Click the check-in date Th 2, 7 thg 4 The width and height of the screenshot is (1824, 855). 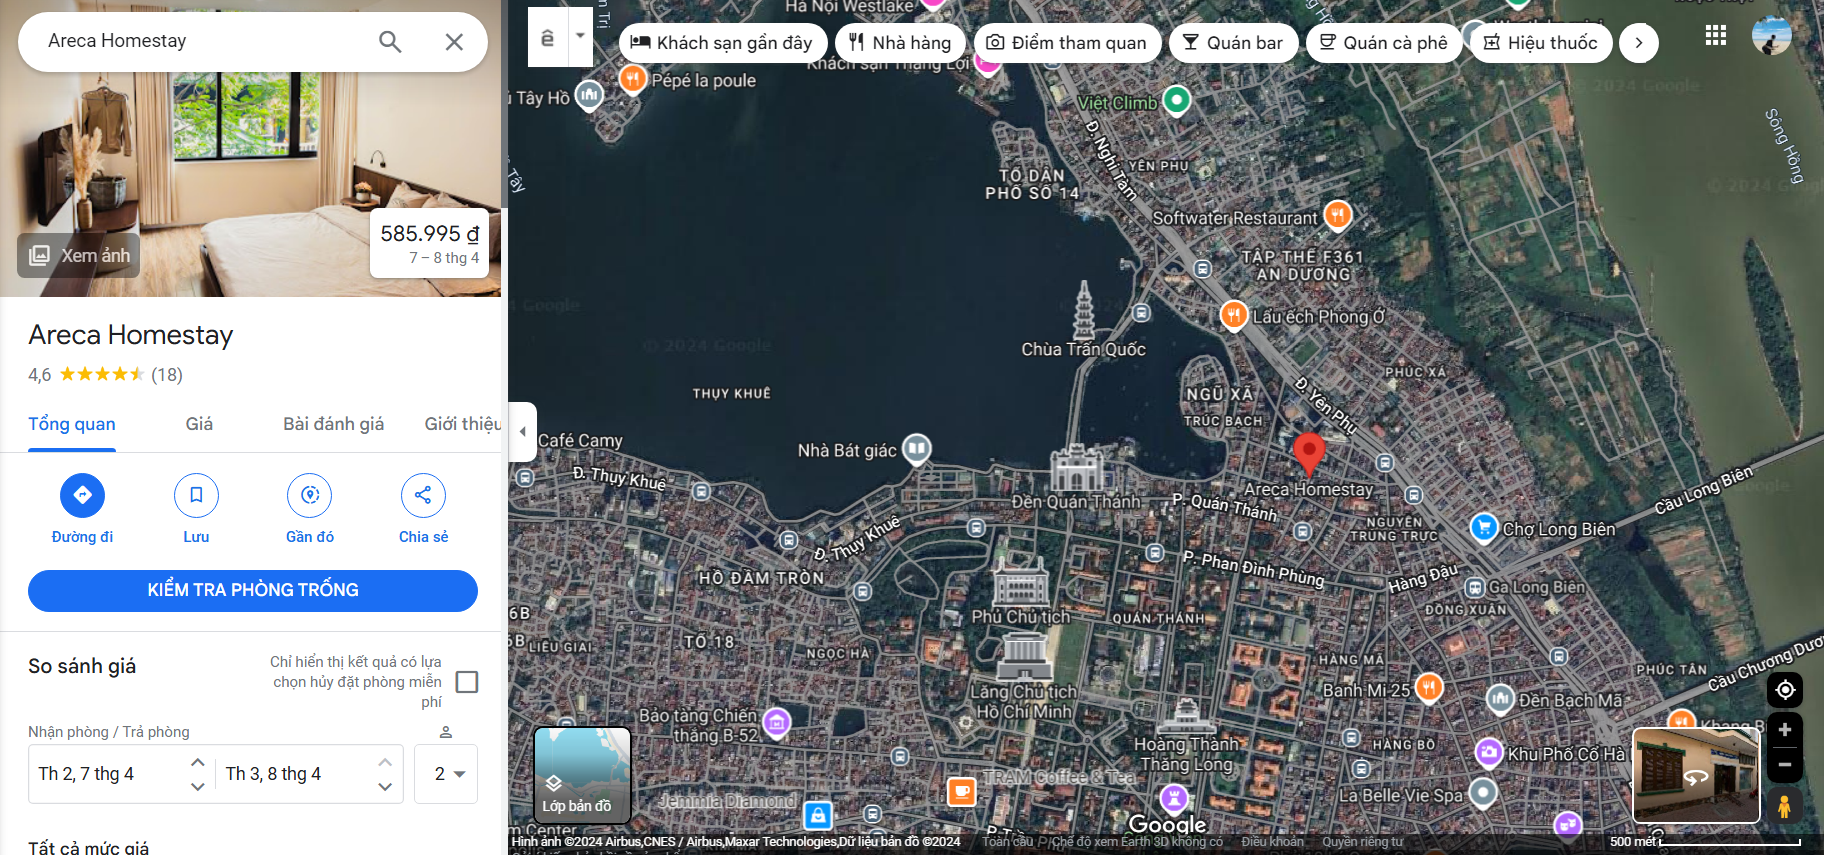pyautogui.click(x=86, y=774)
